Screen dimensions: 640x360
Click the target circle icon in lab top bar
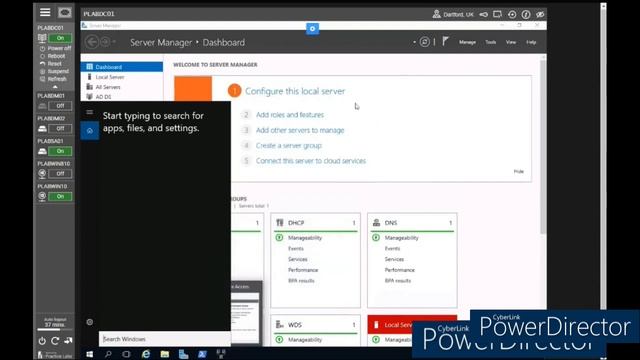512,14
